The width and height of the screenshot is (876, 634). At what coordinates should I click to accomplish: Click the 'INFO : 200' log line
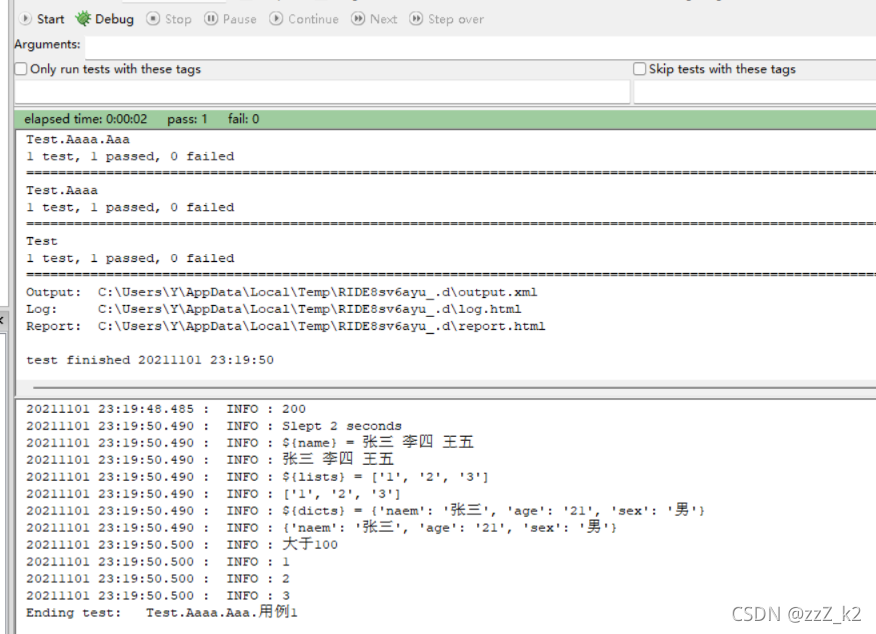pos(166,409)
